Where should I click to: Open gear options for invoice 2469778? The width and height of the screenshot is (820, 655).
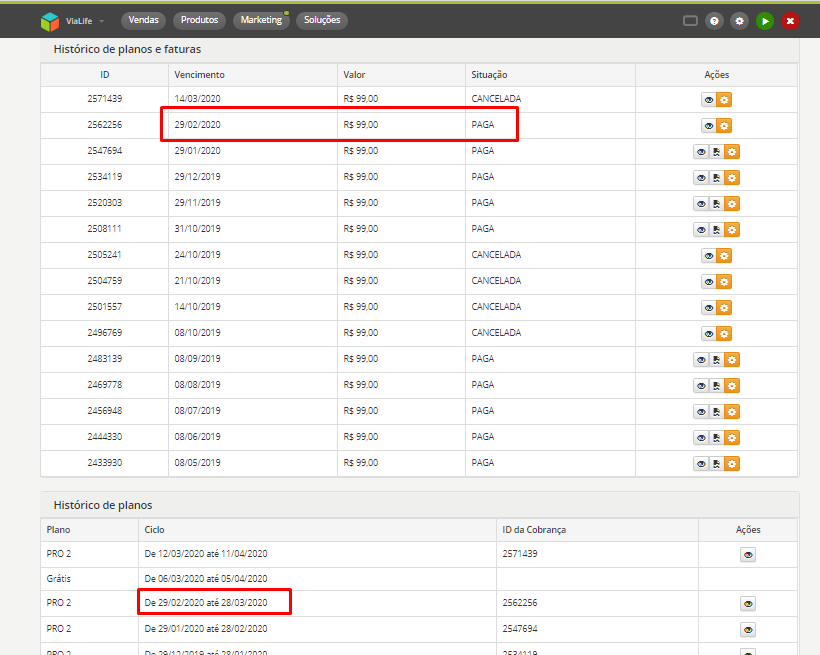[x=732, y=386]
